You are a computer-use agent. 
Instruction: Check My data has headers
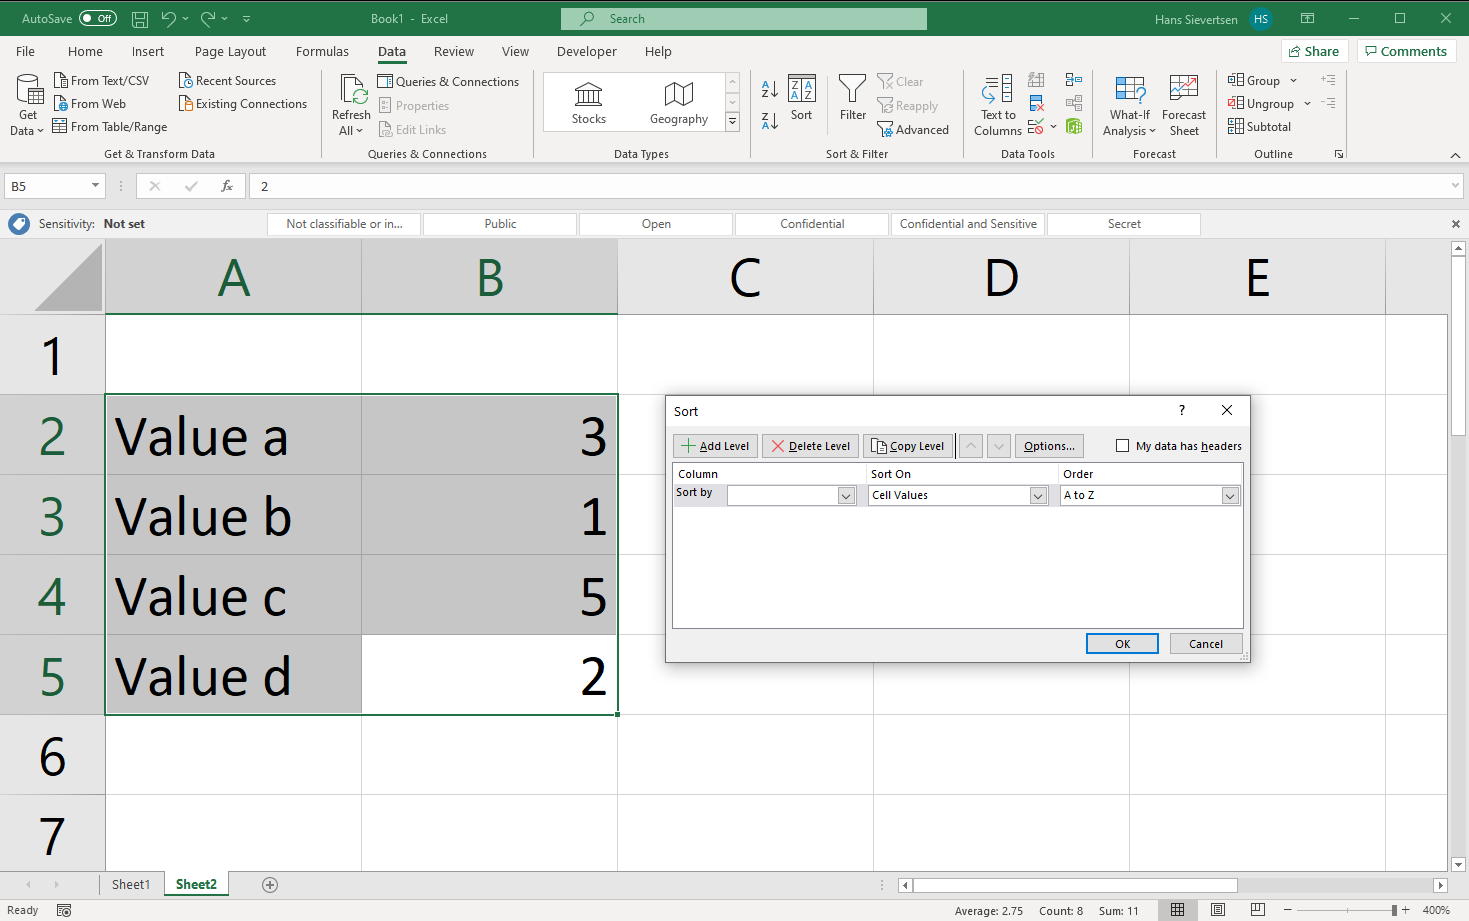point(1122,446)
